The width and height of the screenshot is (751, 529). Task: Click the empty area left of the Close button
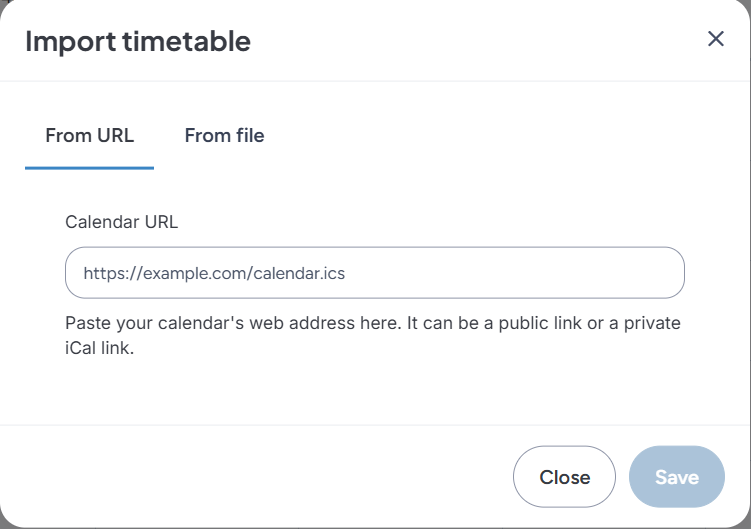coord(300,477)
